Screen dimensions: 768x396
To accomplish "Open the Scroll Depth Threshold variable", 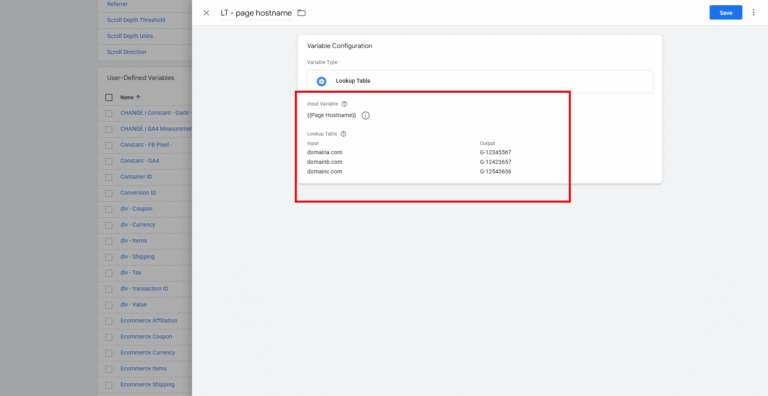I will click(136, 20).
